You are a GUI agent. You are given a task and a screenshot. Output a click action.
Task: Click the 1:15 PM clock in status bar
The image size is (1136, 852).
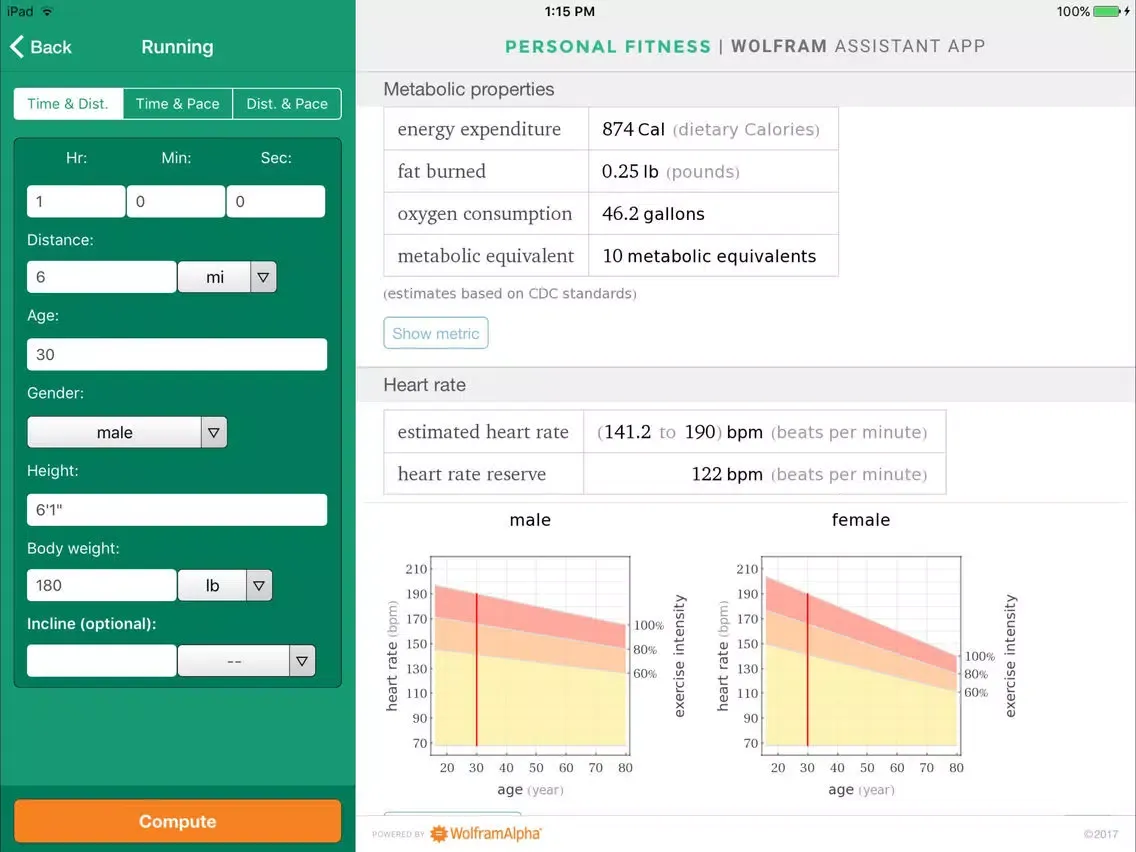click(569, 11)
